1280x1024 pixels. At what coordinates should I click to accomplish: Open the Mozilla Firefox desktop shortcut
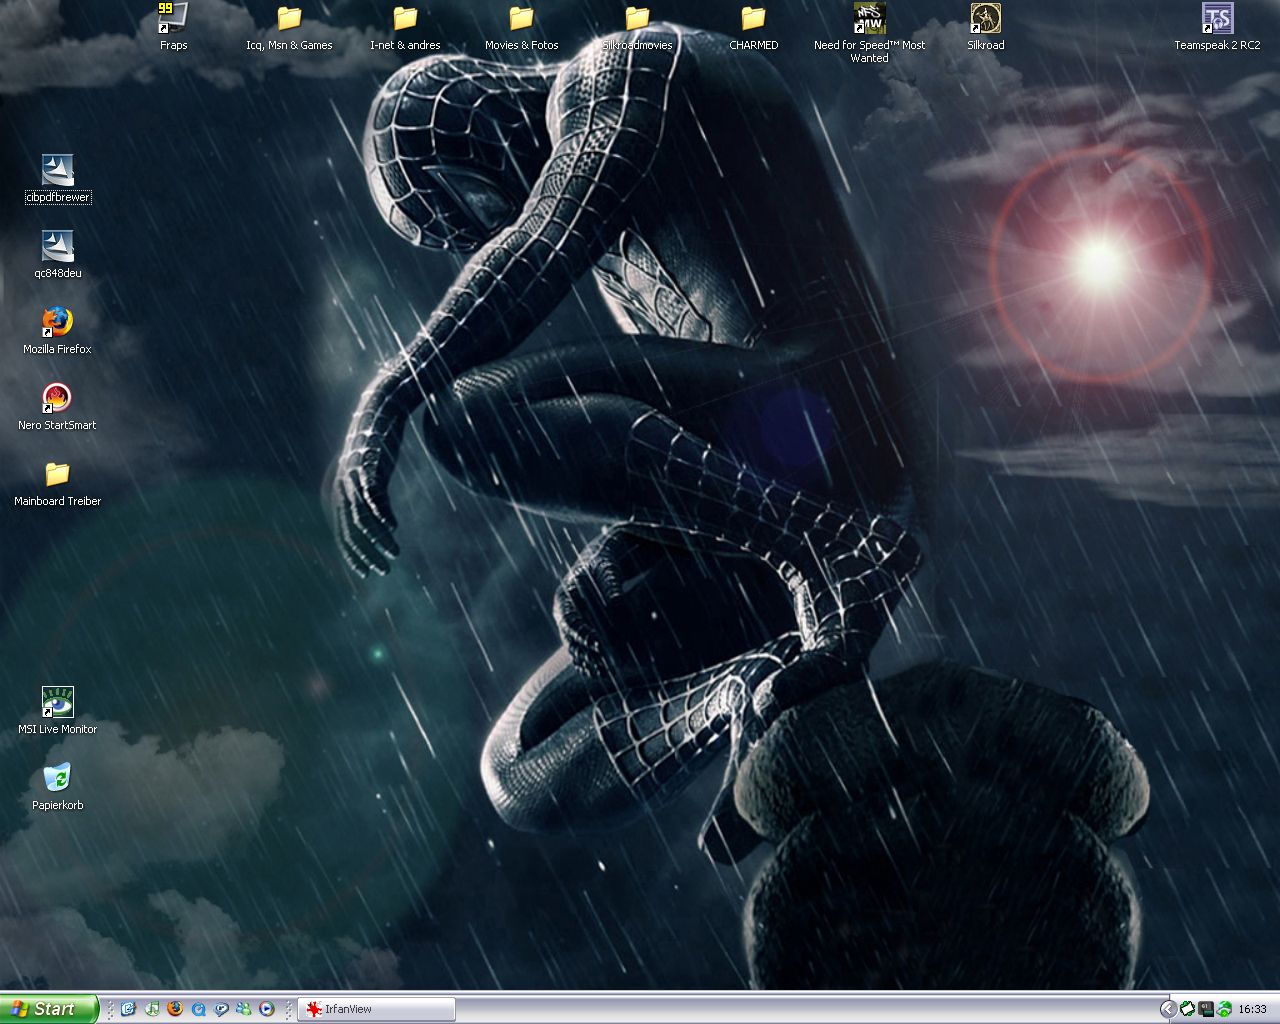57,323
